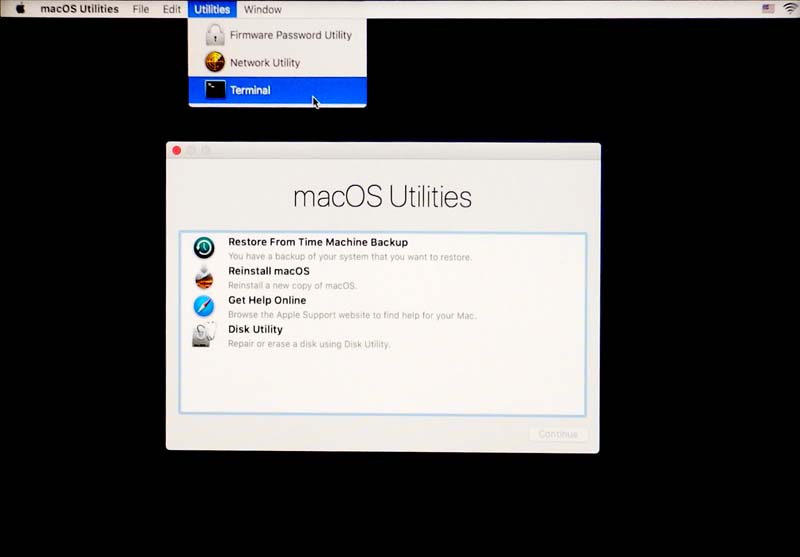Open the File menu

(x=140, y=9)
